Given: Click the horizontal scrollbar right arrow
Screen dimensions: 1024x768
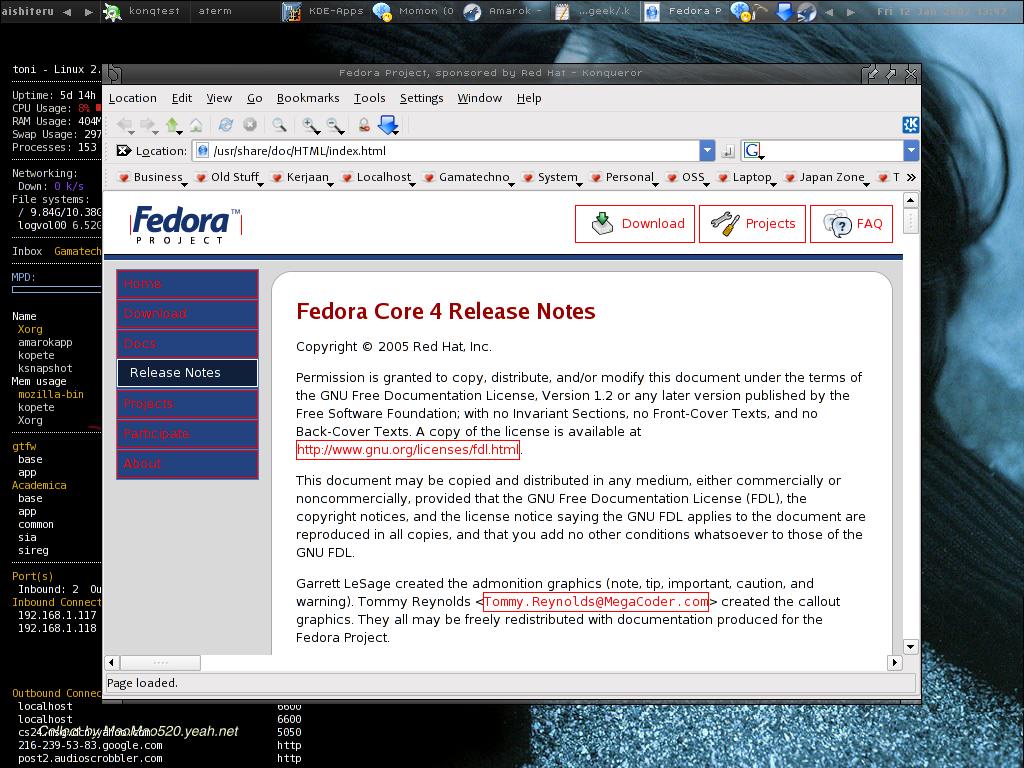Looking at the screenshot, I should [x=895, y=663].
